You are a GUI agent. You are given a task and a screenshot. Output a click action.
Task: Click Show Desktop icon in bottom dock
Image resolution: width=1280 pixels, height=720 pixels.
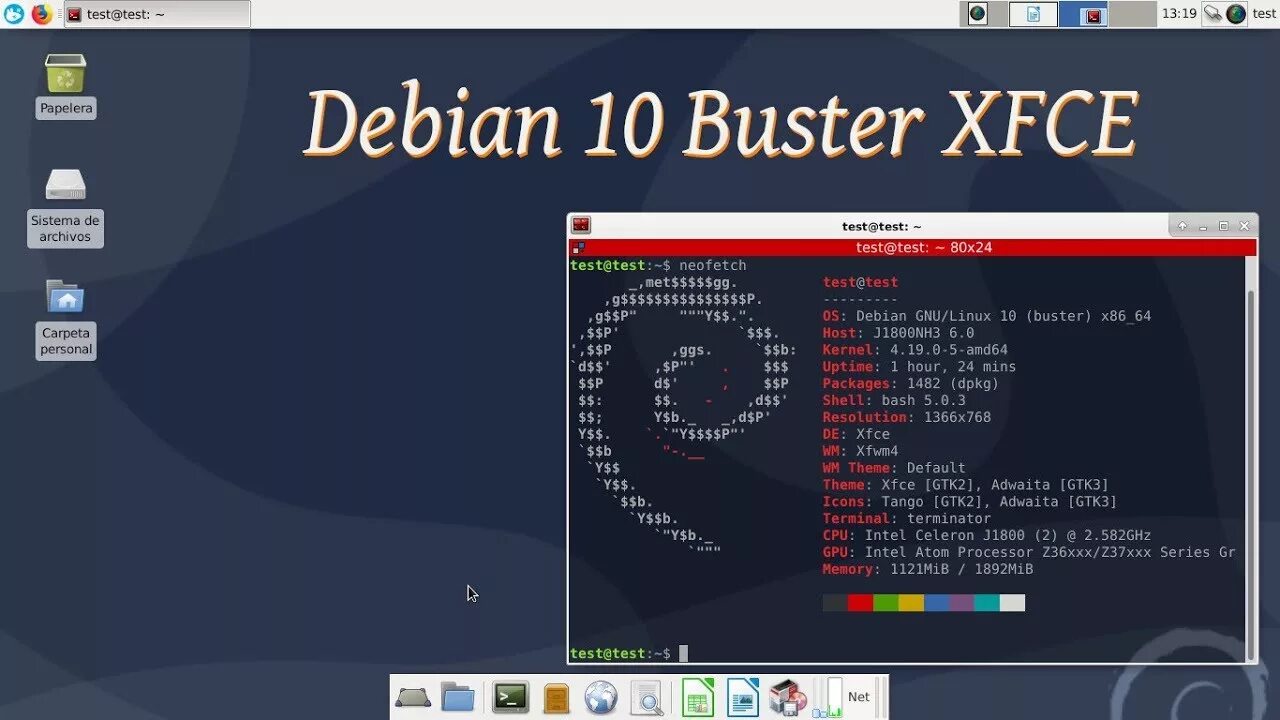tap(413, 697)
